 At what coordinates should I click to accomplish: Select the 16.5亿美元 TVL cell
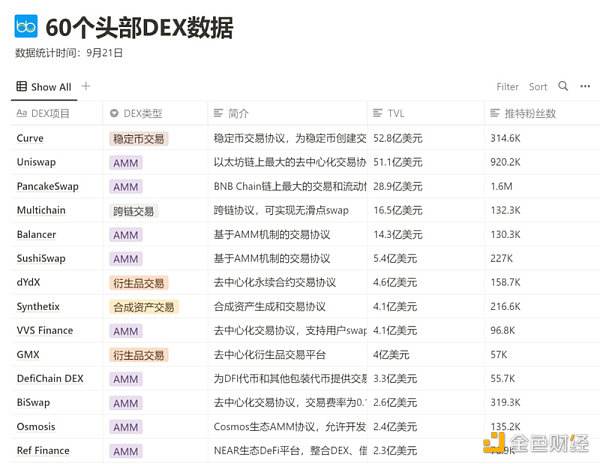426,210
